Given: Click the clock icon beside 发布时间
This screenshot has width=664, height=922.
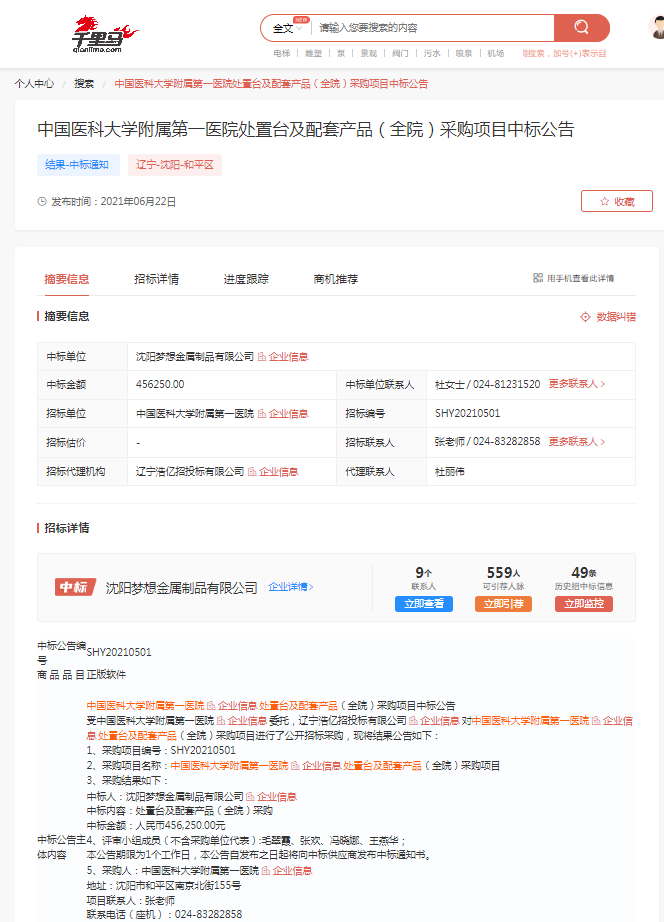Looking at the screenshot, I should pos(42,202).
